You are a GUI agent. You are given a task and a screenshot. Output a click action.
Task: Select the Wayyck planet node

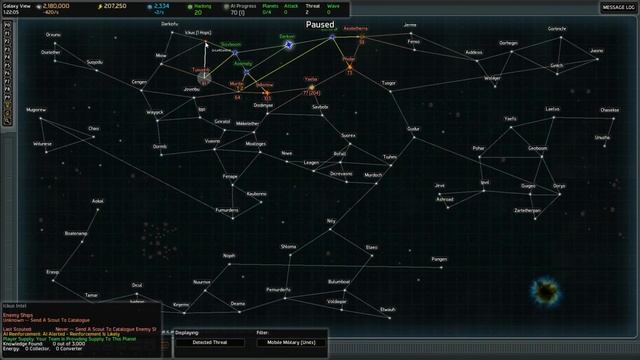(x=158, y=120)
